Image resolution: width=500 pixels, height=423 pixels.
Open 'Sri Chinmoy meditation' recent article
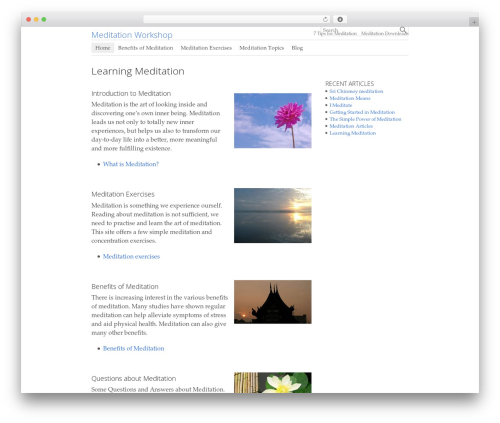356,91
